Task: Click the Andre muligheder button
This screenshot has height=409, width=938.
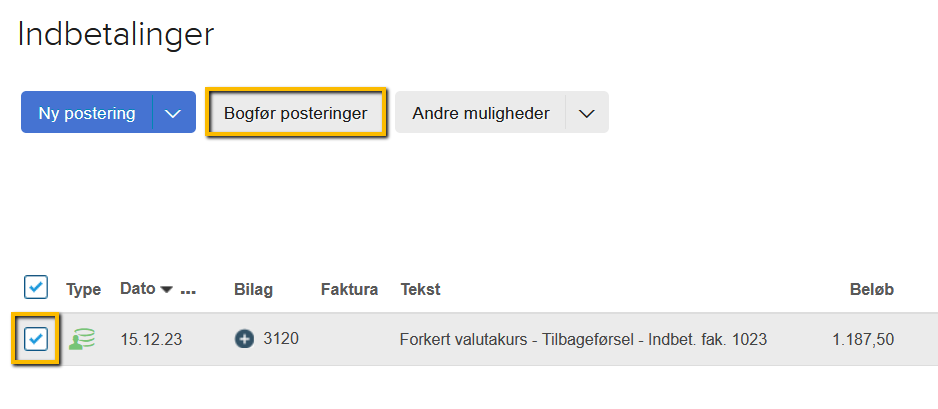Action: (481, 113)
